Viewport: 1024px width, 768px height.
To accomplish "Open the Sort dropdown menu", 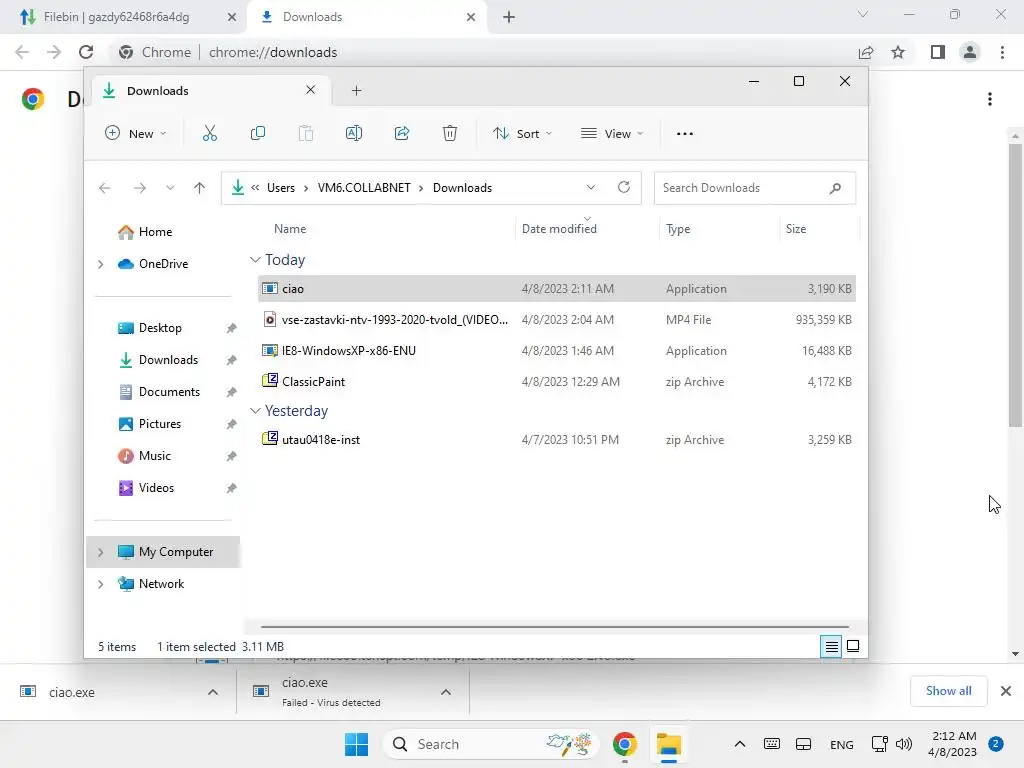I will pyautogui.click(x=522, y=134).
